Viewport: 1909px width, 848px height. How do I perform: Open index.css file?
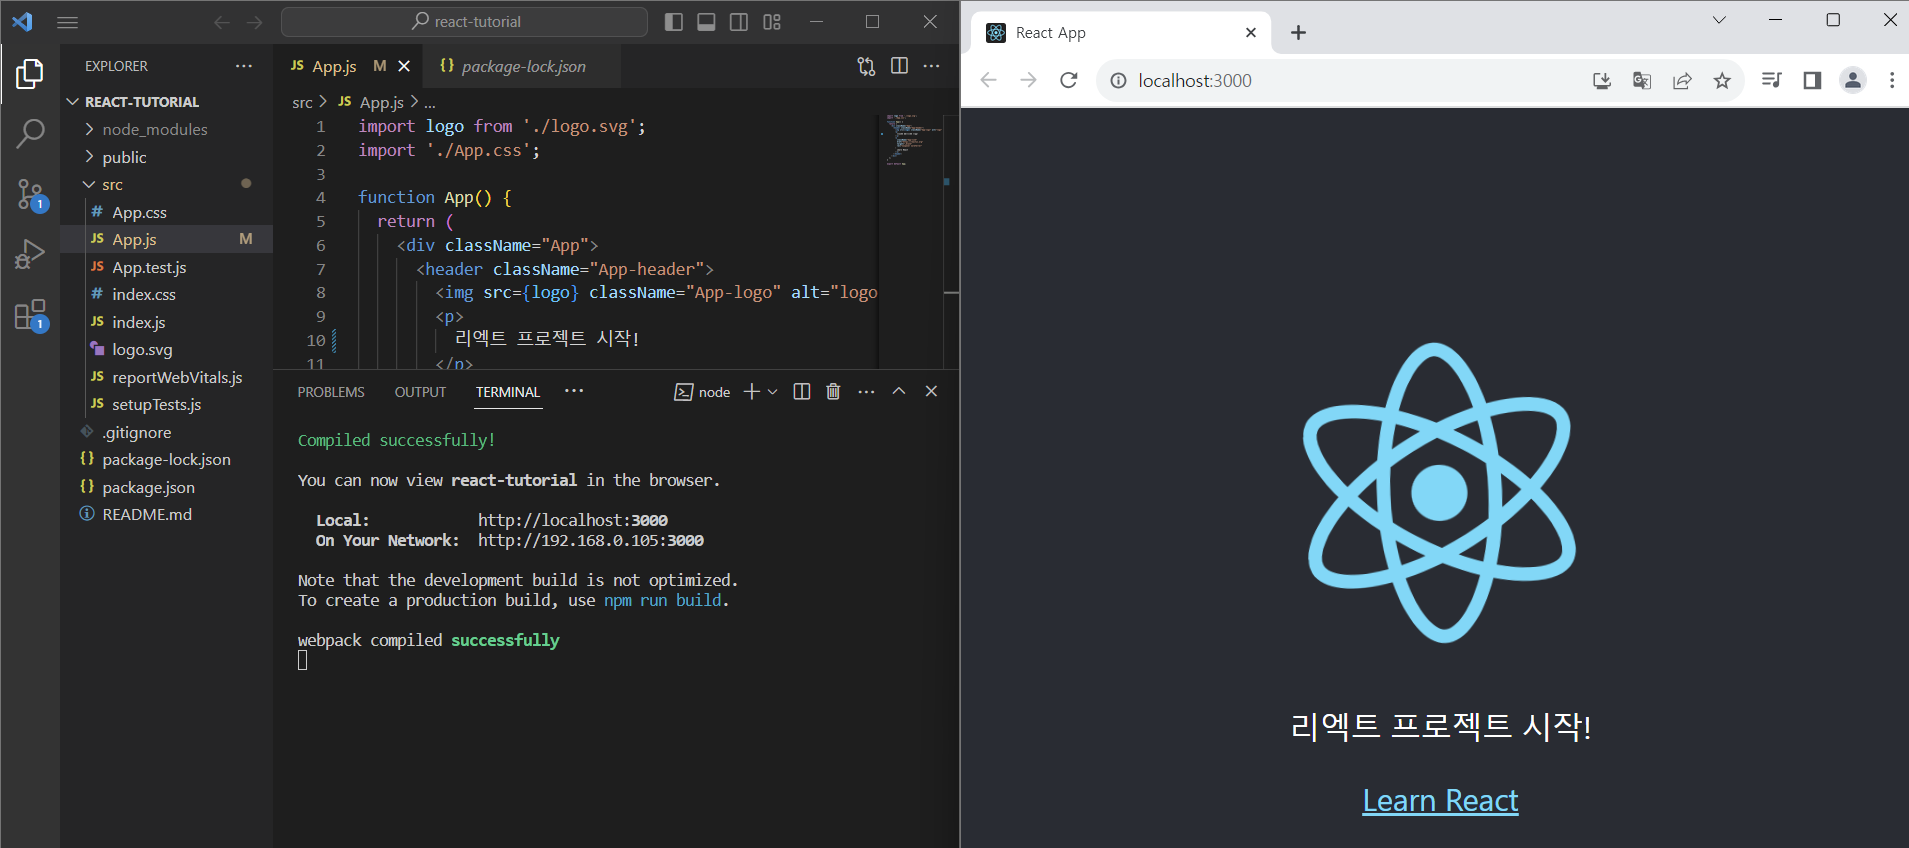[166, 294]
